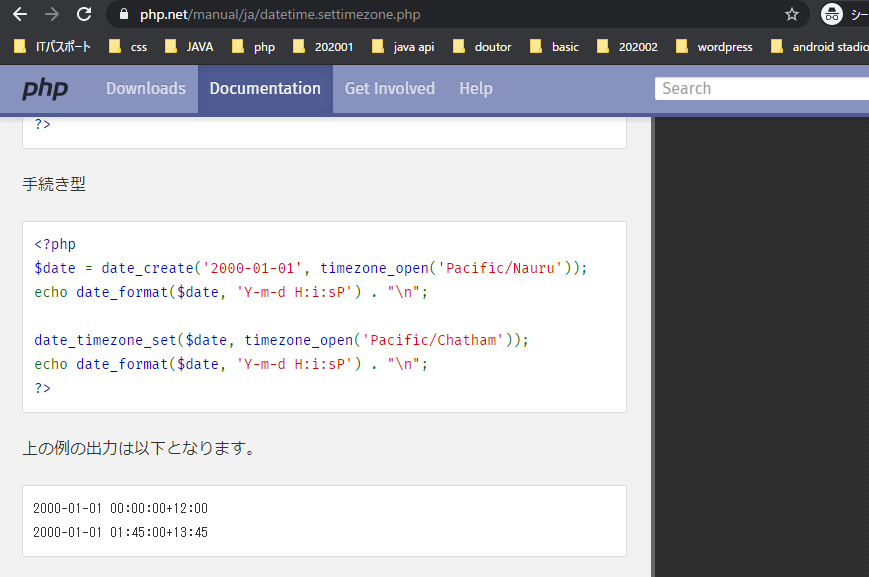
Task: Go forward with the browser arrow
Action: [52, 14]
